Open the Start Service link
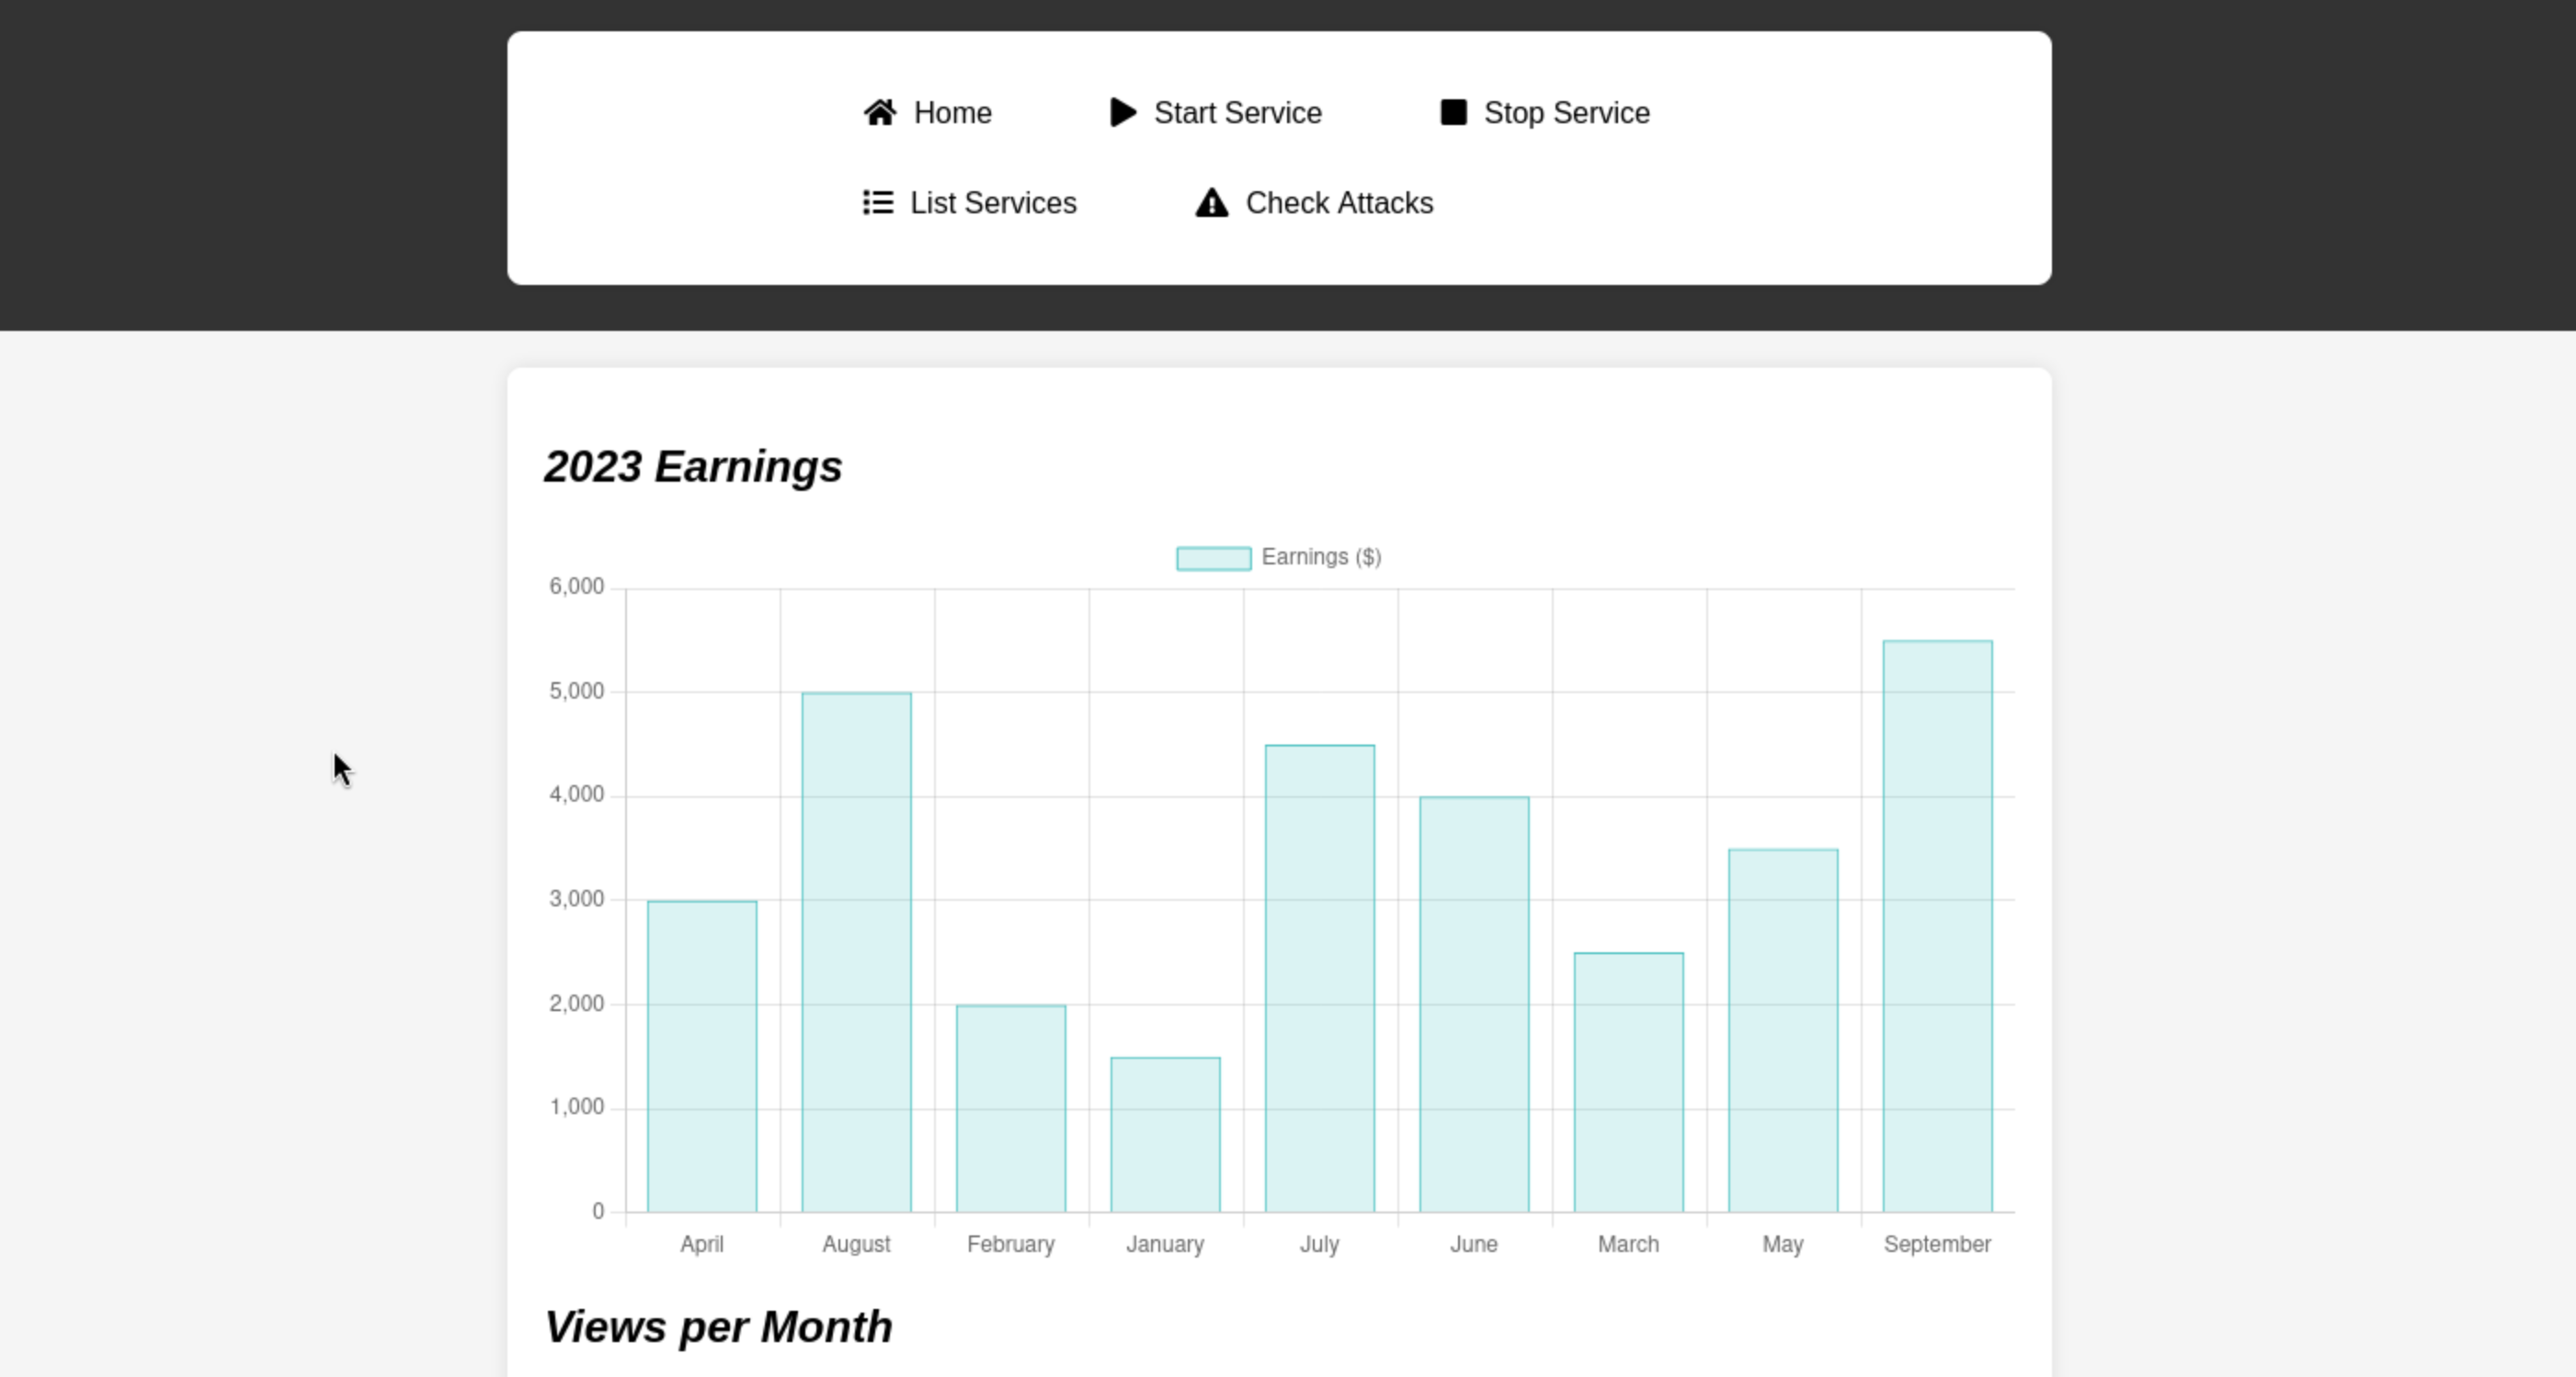Image resolution: width=2576 pixels, height=1377 pixels. pos(1237,113)
